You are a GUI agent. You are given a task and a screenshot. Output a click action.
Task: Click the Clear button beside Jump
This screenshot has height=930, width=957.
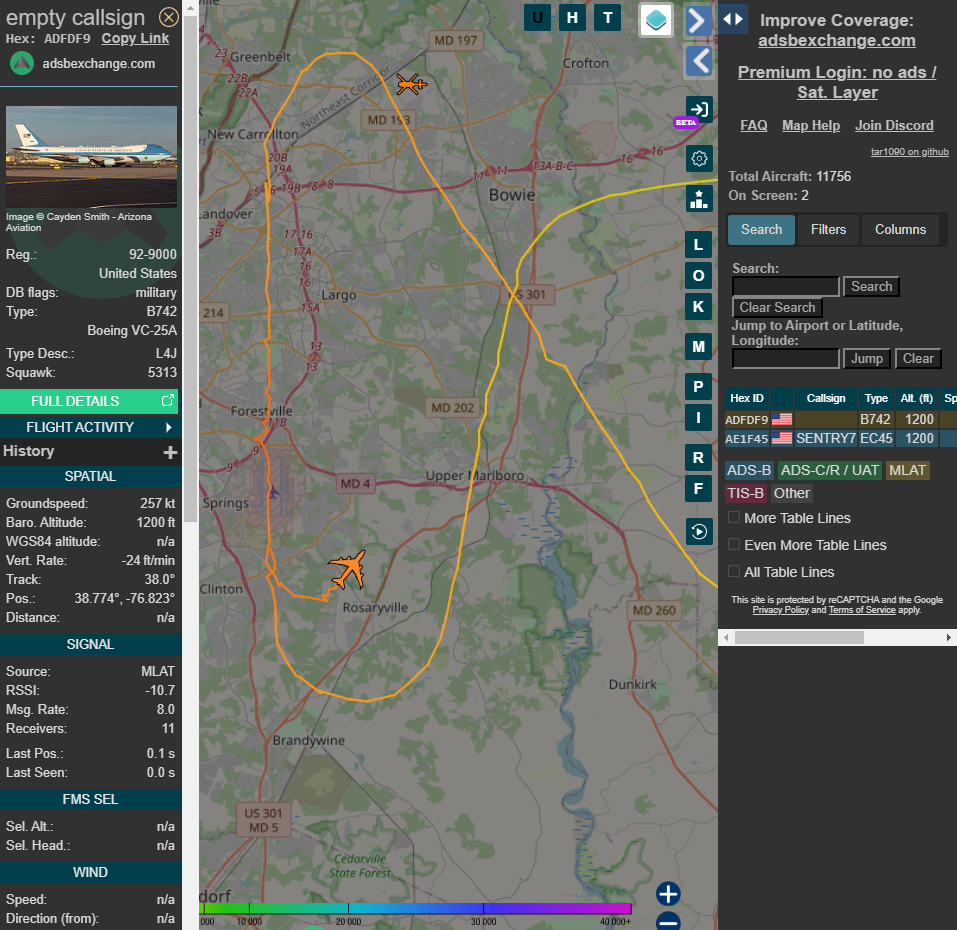[x=918, y=358]
